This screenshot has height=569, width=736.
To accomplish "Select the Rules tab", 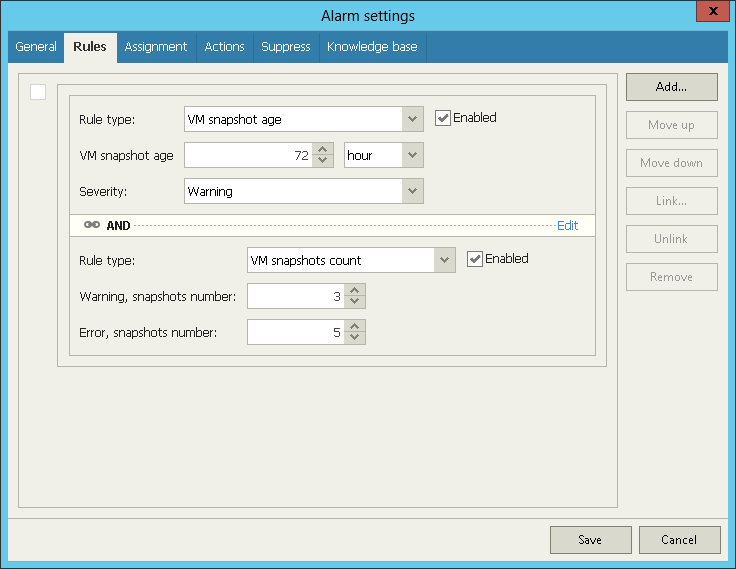I will pyautogui.click(x=90, y=47).
